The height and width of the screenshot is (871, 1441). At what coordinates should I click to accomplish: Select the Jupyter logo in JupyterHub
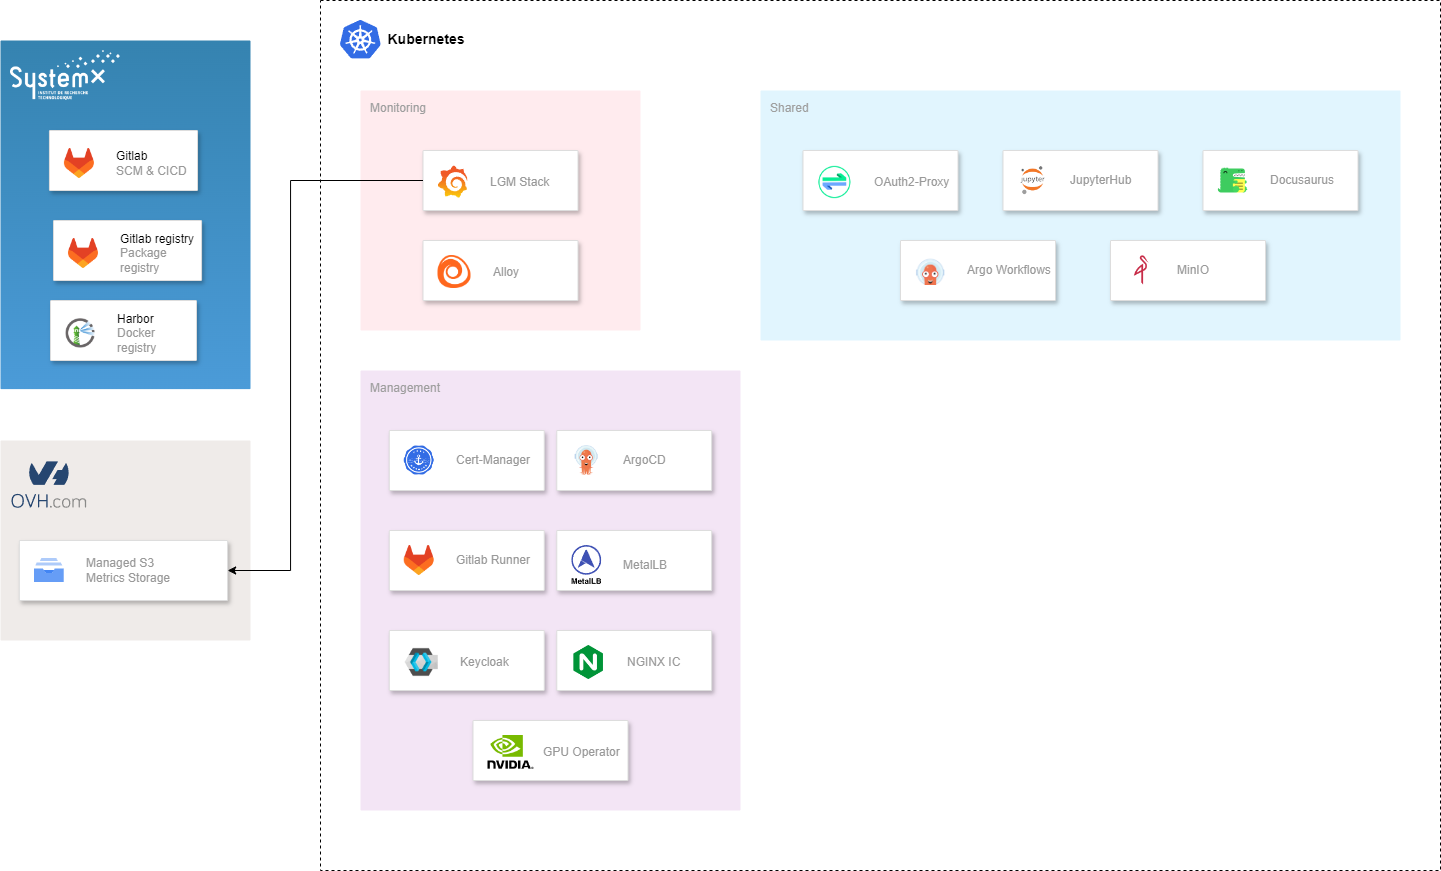(x=1032, y=180)
